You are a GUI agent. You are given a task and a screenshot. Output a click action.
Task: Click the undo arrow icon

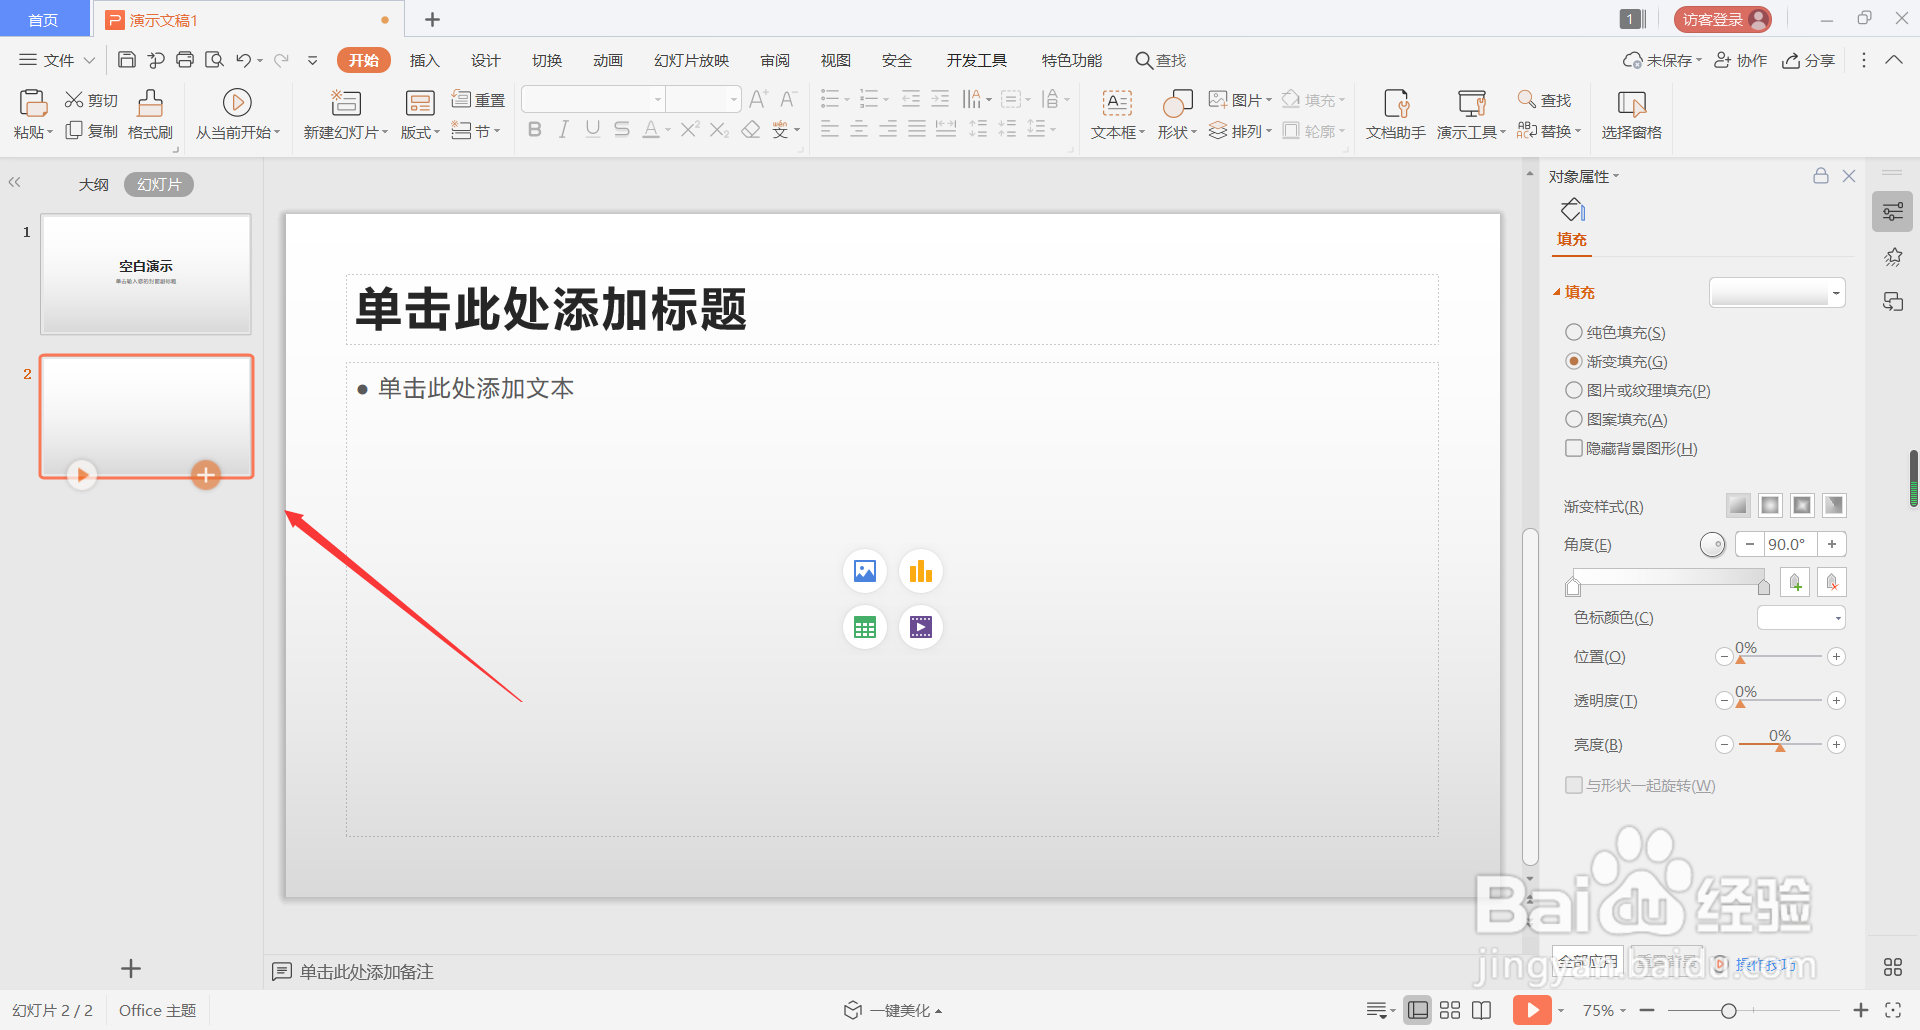pos(243,60)
